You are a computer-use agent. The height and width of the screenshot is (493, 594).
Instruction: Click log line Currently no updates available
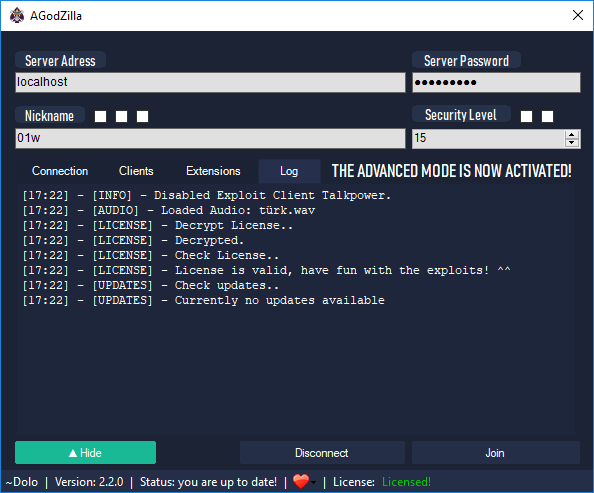[x=203, y=300]
